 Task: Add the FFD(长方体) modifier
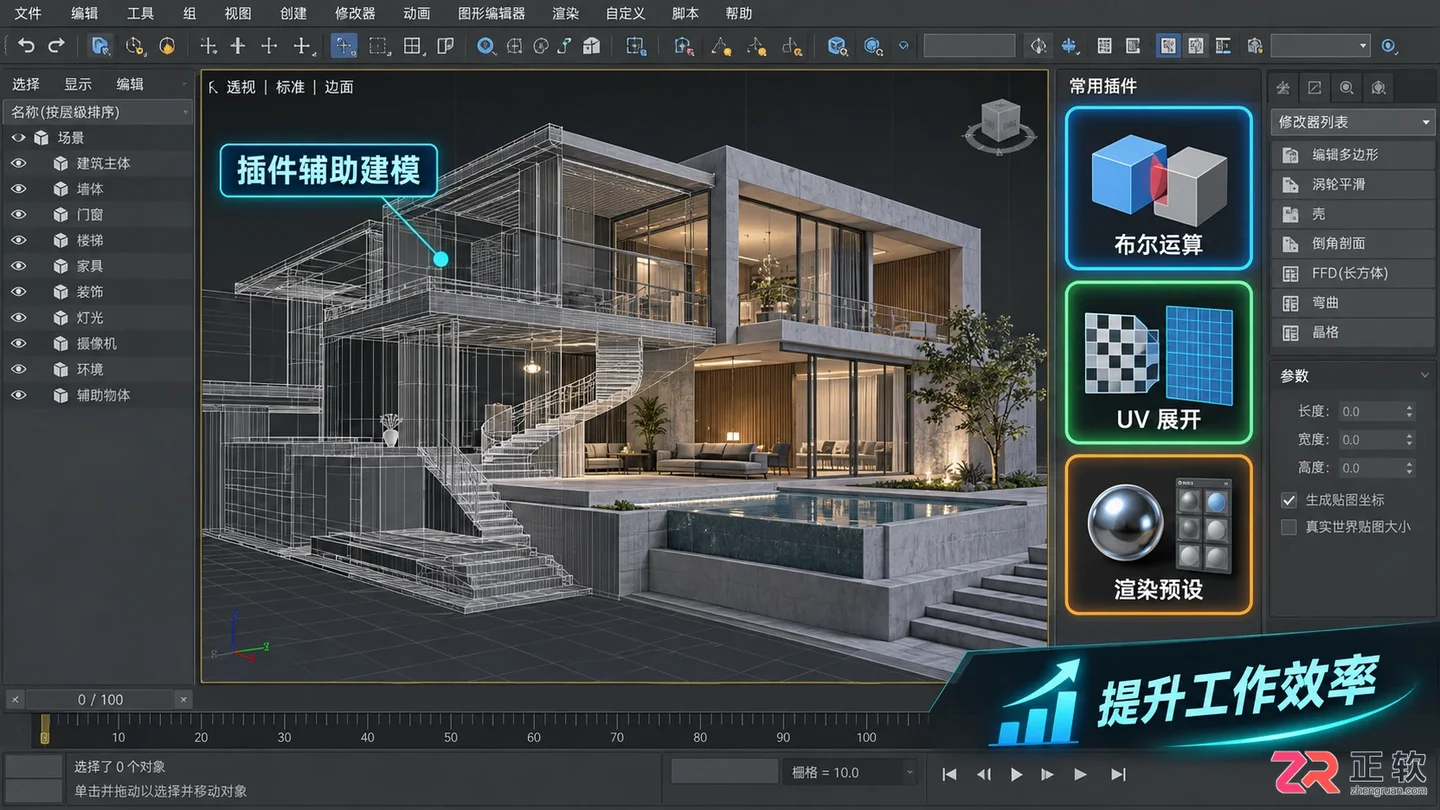[x=1353, y=273]
